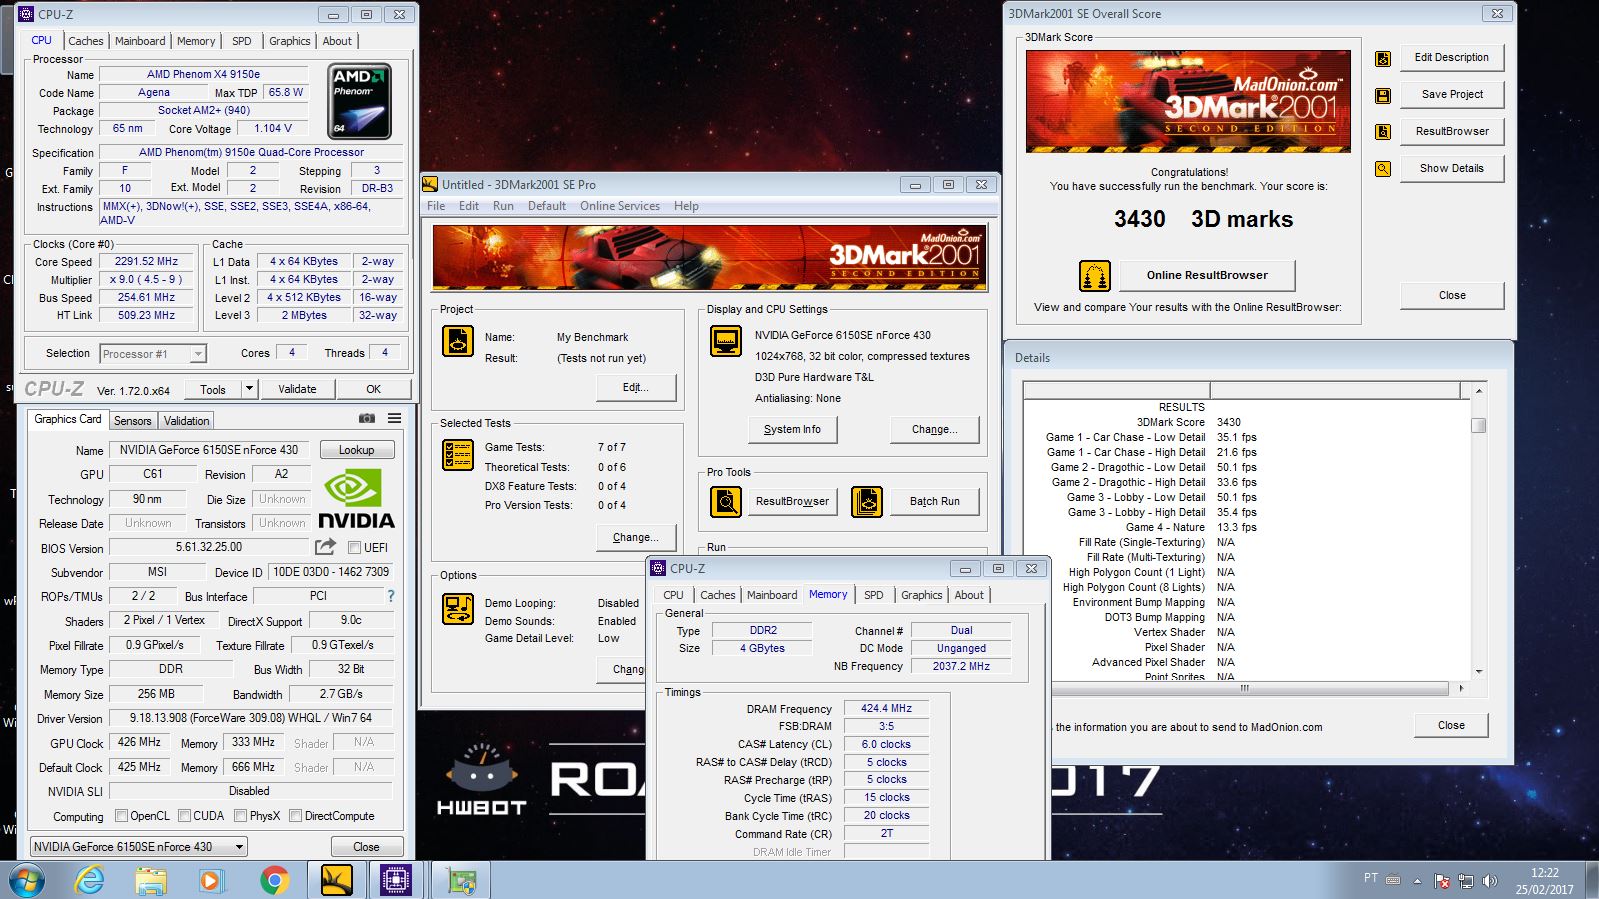Screen dimensions: 1599x899
Task: Open the Help menu in 3DMark2001
Action: (686, 206)
